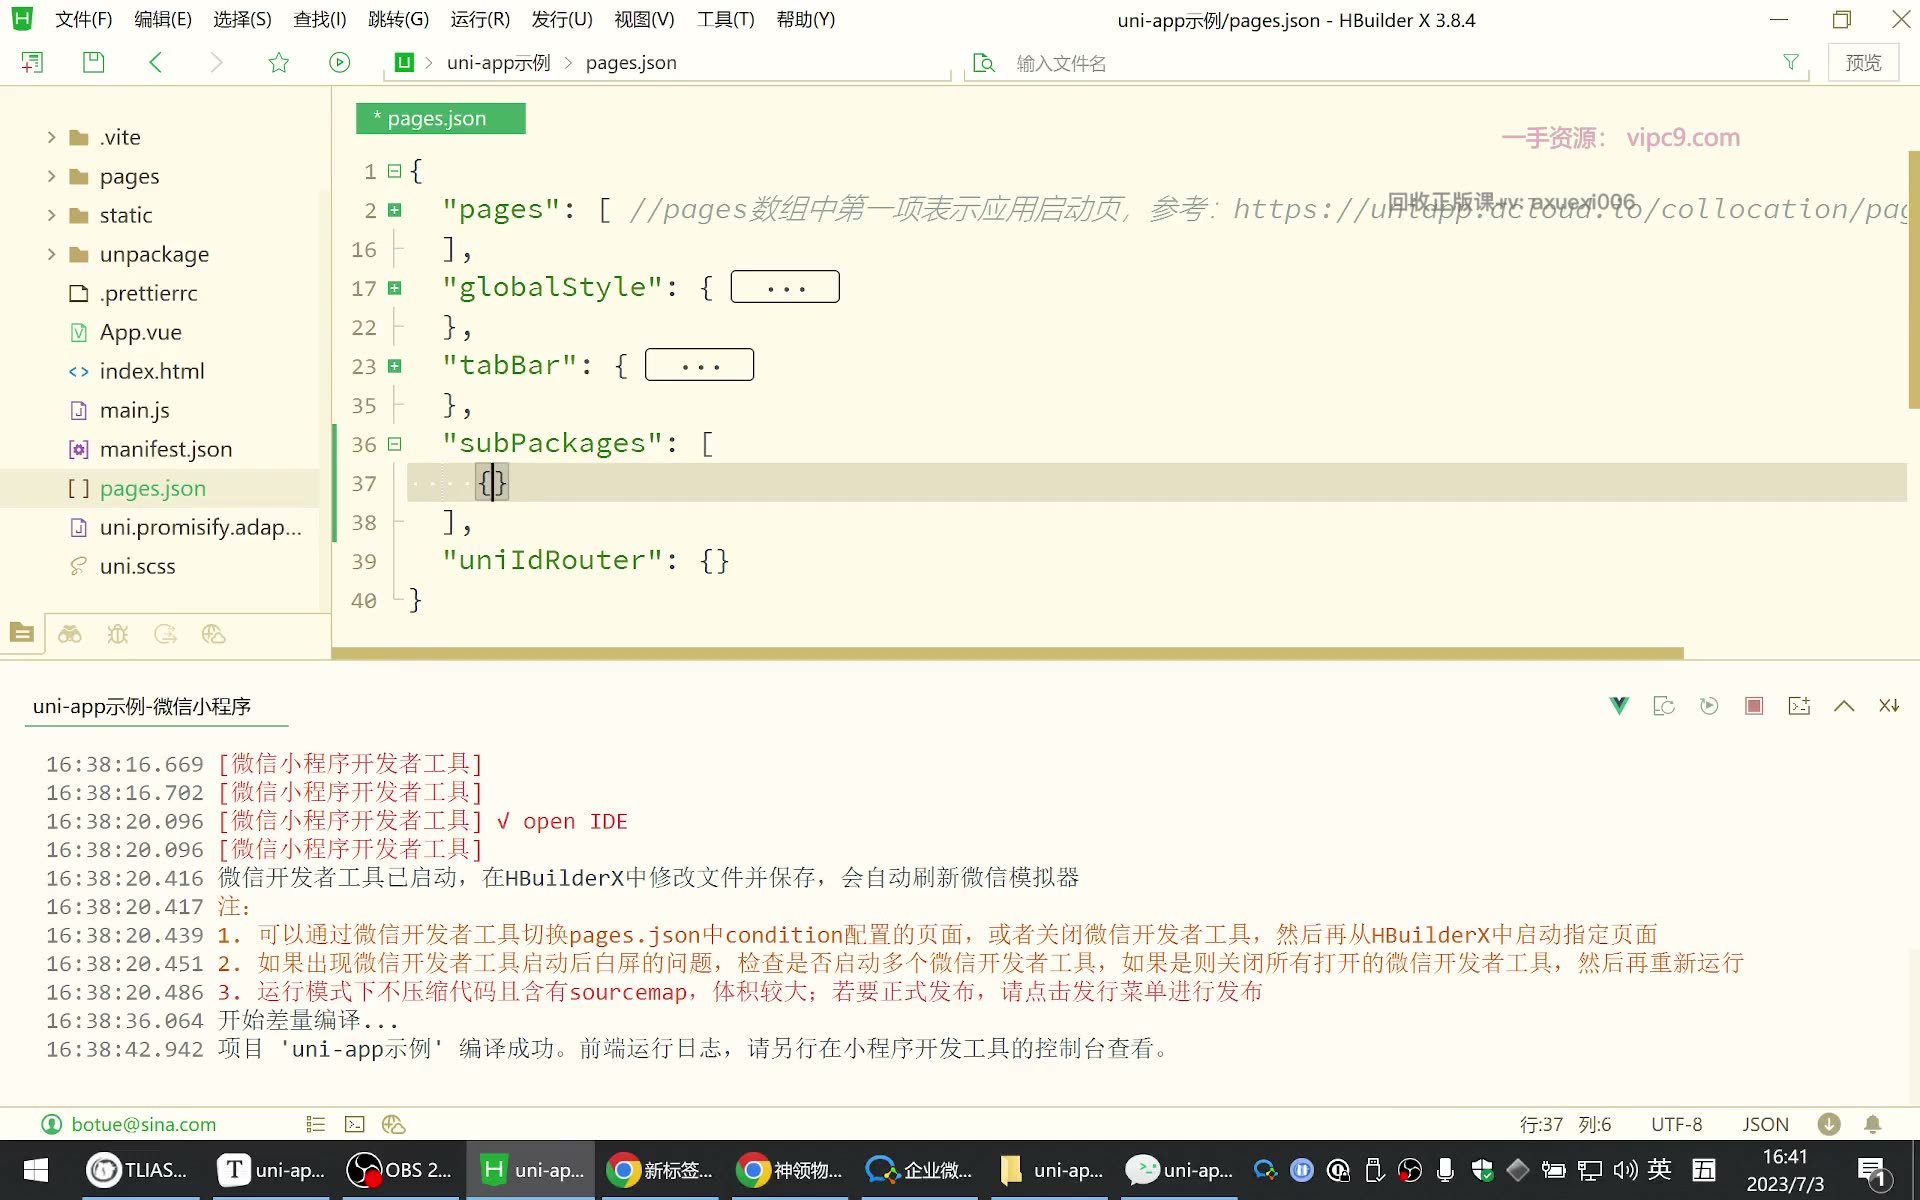Viewport: 1920px width, 1200px height.
Task: Click the filter funnel icon
Action: coord(1790,62)
